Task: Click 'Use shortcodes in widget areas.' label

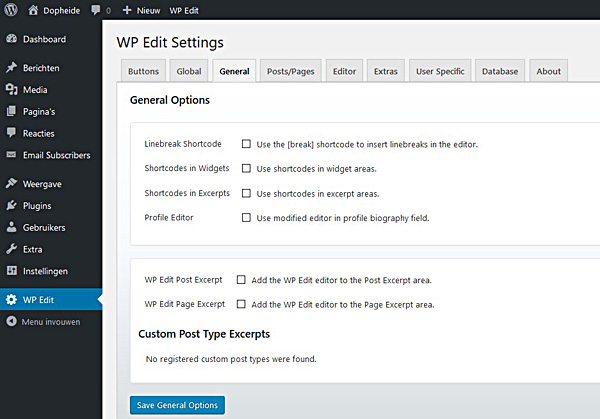Action: pyautogui.click(x=316, y=169)
